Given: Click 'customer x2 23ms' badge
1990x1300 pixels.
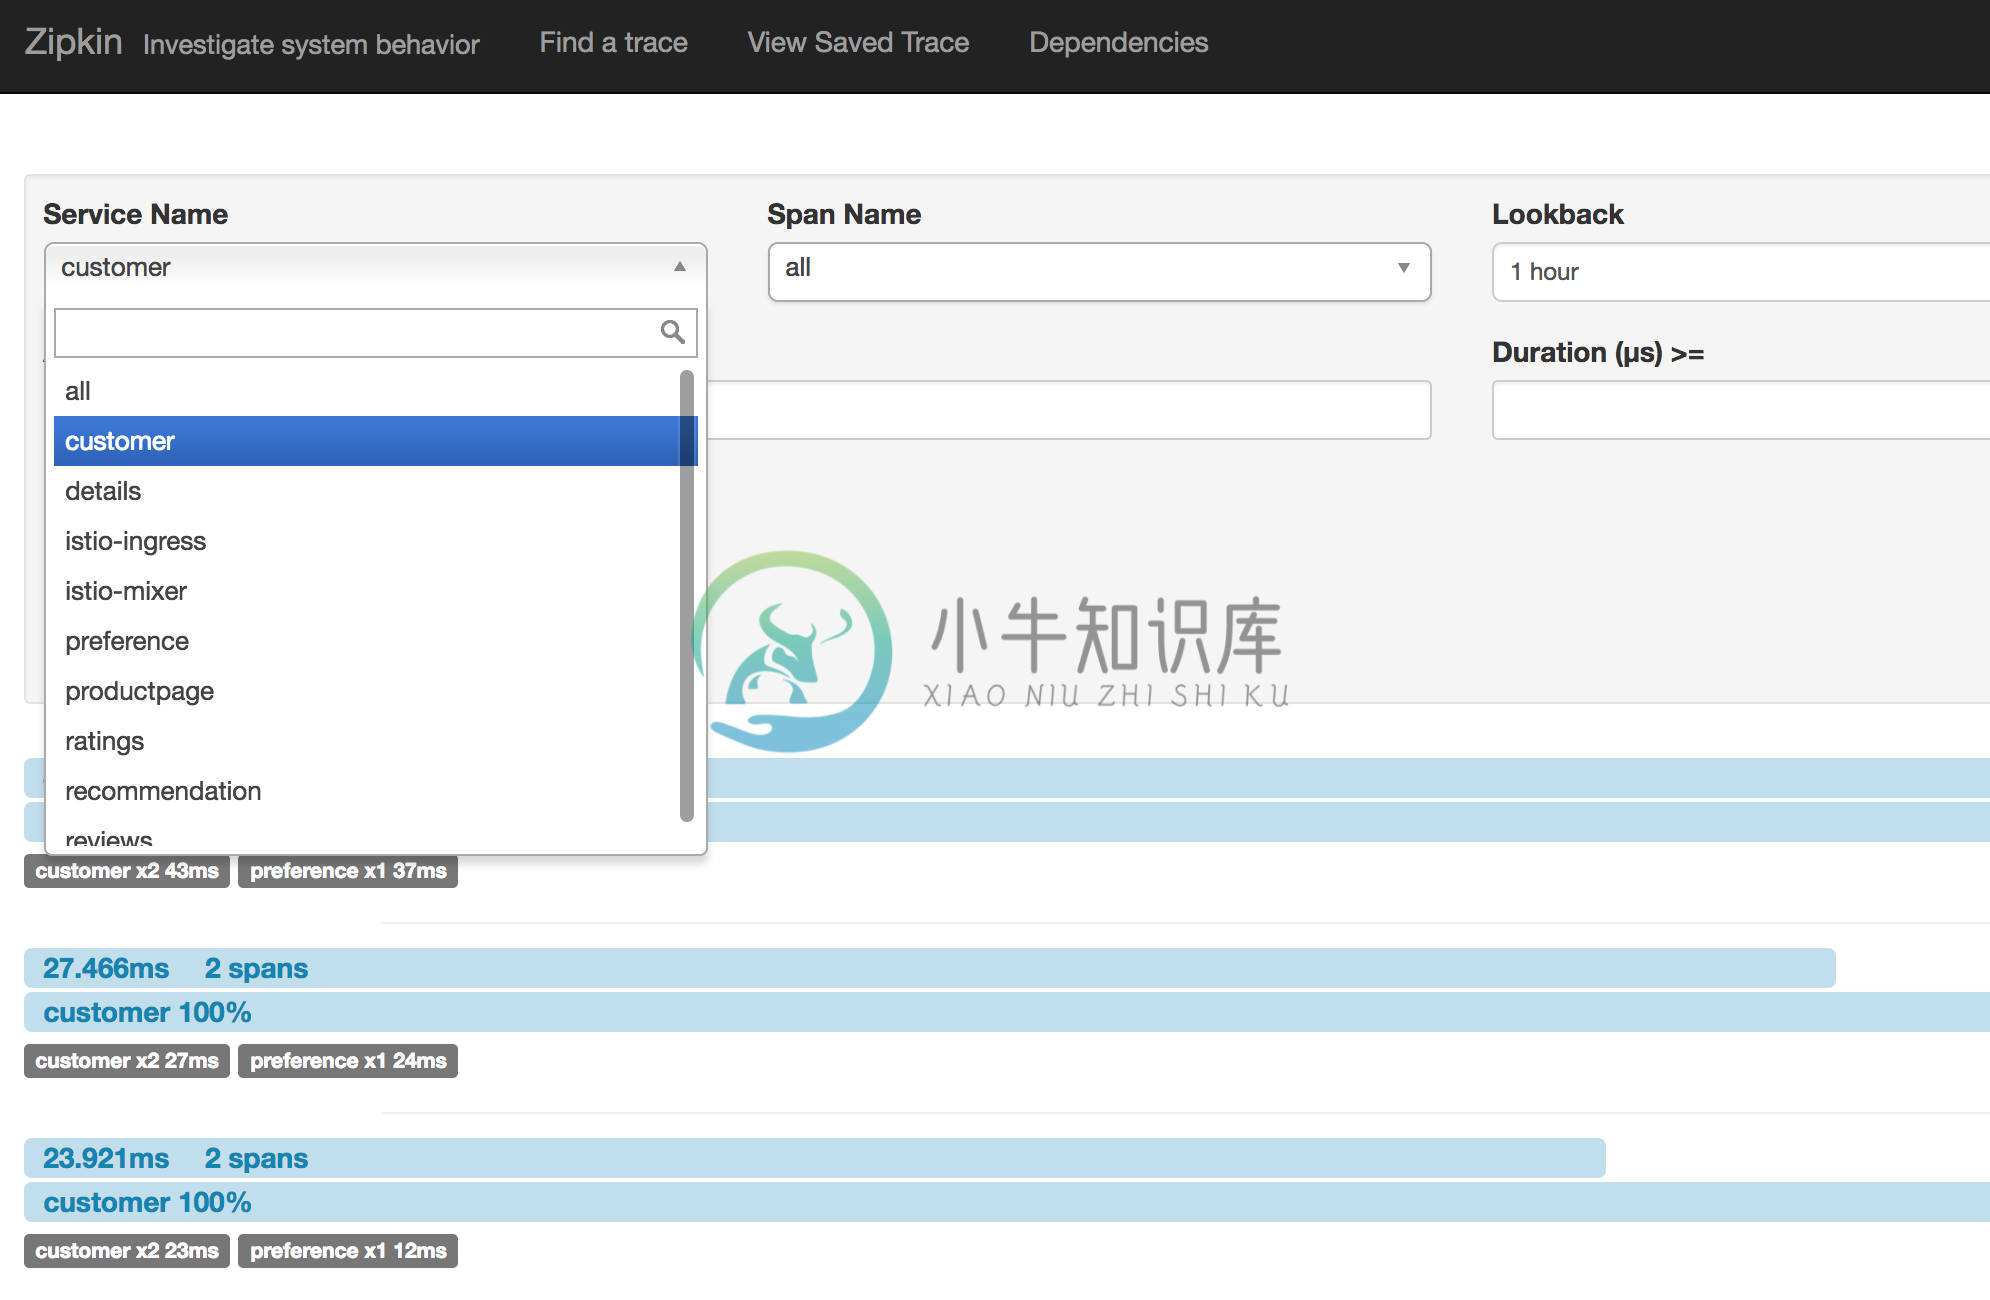Looking at the screenshot, I should pyautogui.click(x=127, y=1251).
